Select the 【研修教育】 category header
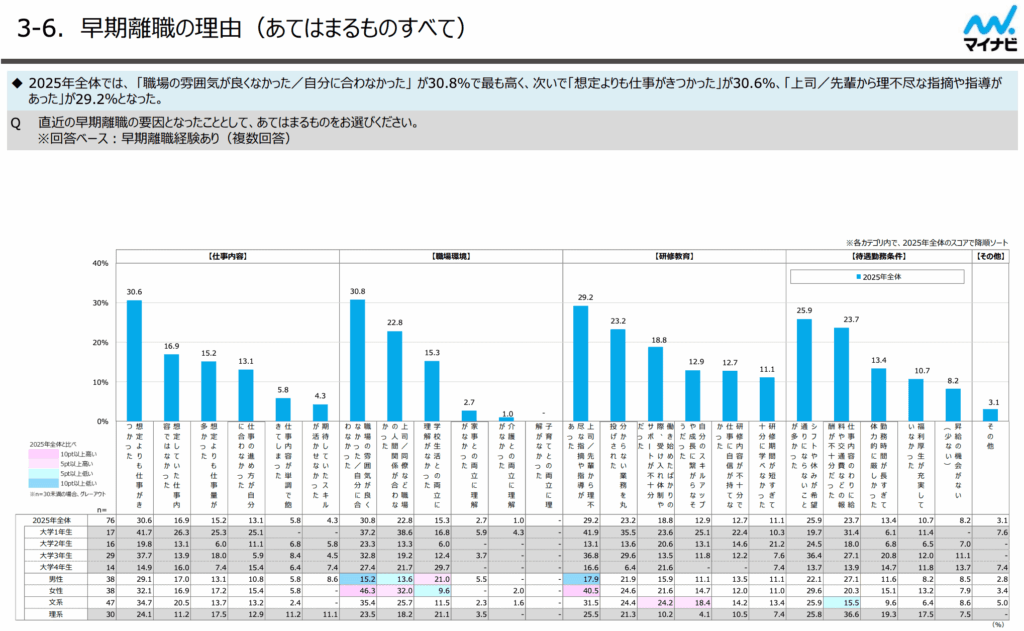 point(674,256)
